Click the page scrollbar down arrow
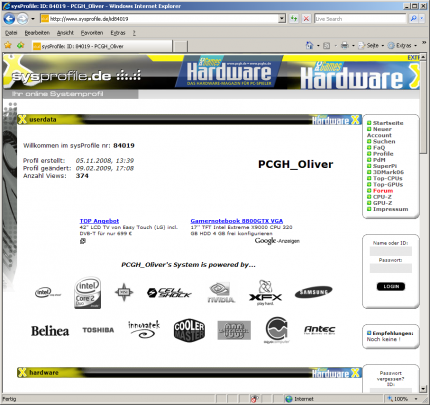430x405 pixels. pyautogui.click(x=423, y=389)
